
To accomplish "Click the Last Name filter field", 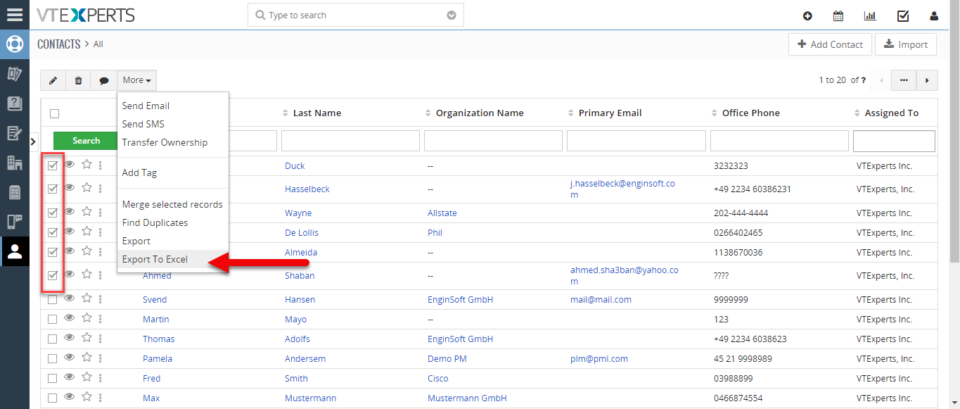I will 350,141.
